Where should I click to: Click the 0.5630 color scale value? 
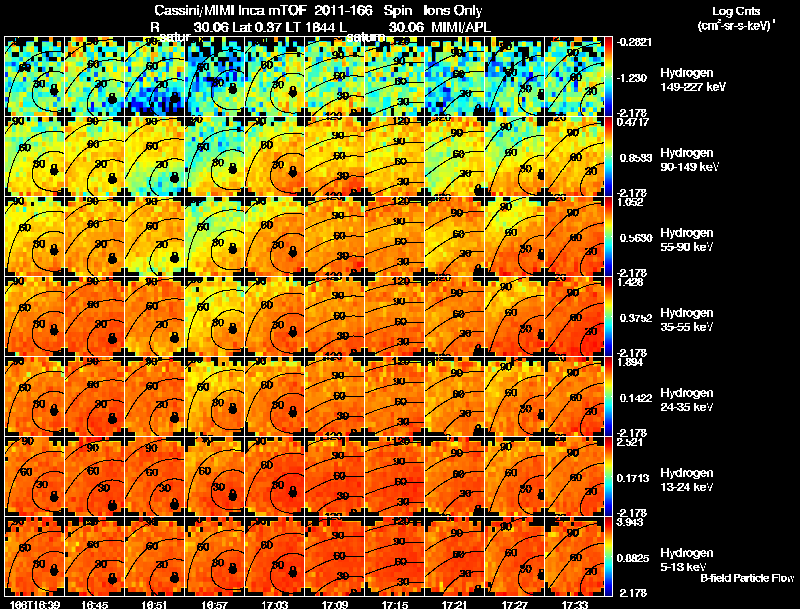pyautogui.click(x=636, y=238)
